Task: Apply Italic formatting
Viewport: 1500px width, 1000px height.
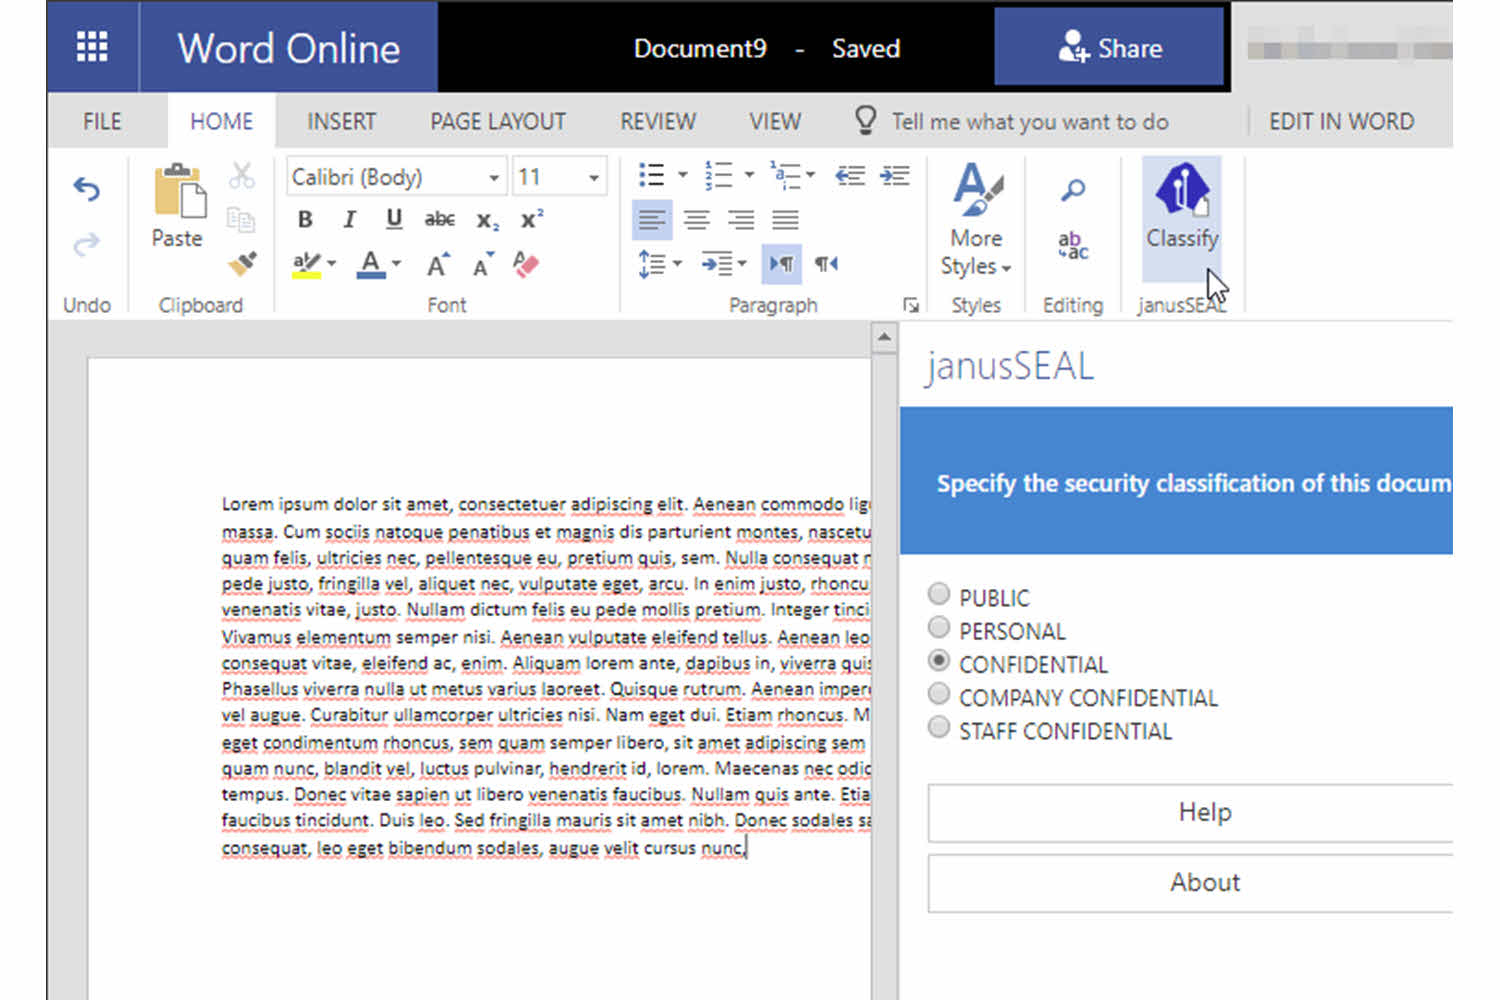Action: [x=348, y=219]
